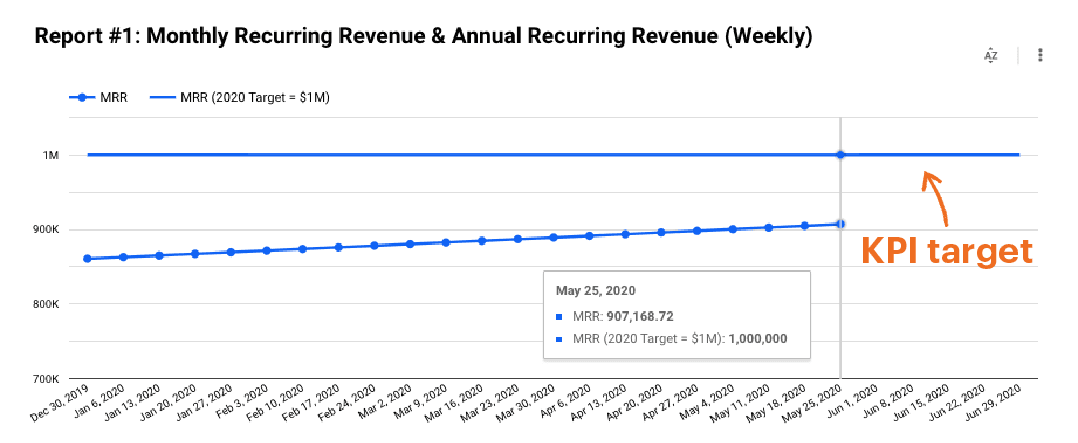Toggle the MRR (2020 Target = $1M) legend label
This screenshot has height=443, width=1078.
pos(255,98)
